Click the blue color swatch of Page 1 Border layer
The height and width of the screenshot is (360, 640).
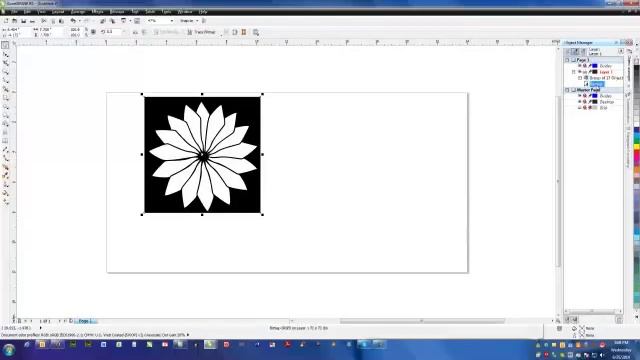[595, 66]
